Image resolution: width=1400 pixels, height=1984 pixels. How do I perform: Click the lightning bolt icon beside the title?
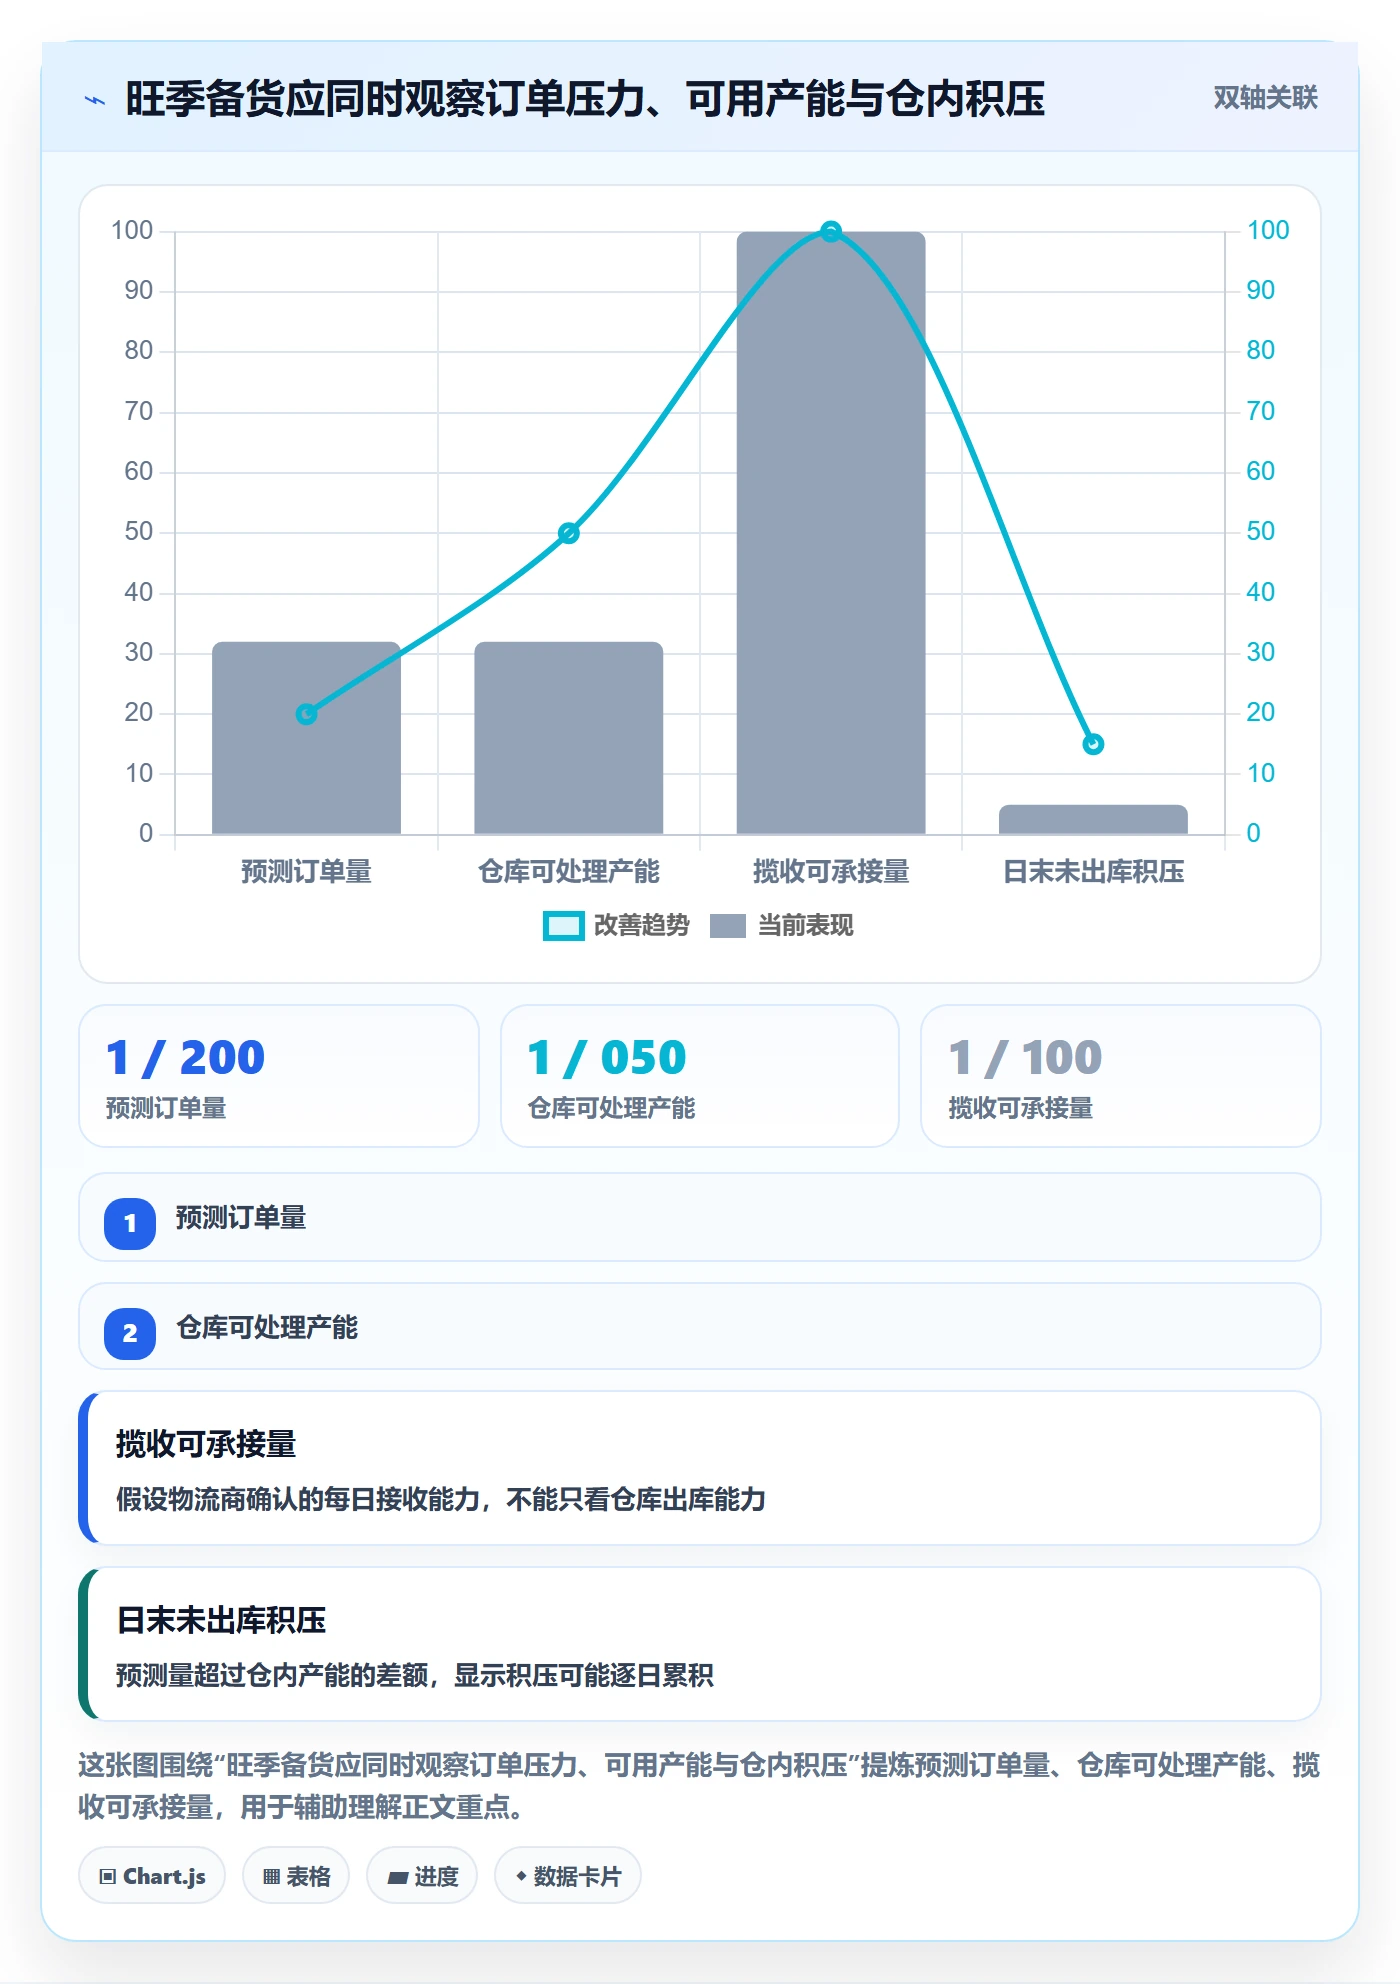click(x=95, y=100)
